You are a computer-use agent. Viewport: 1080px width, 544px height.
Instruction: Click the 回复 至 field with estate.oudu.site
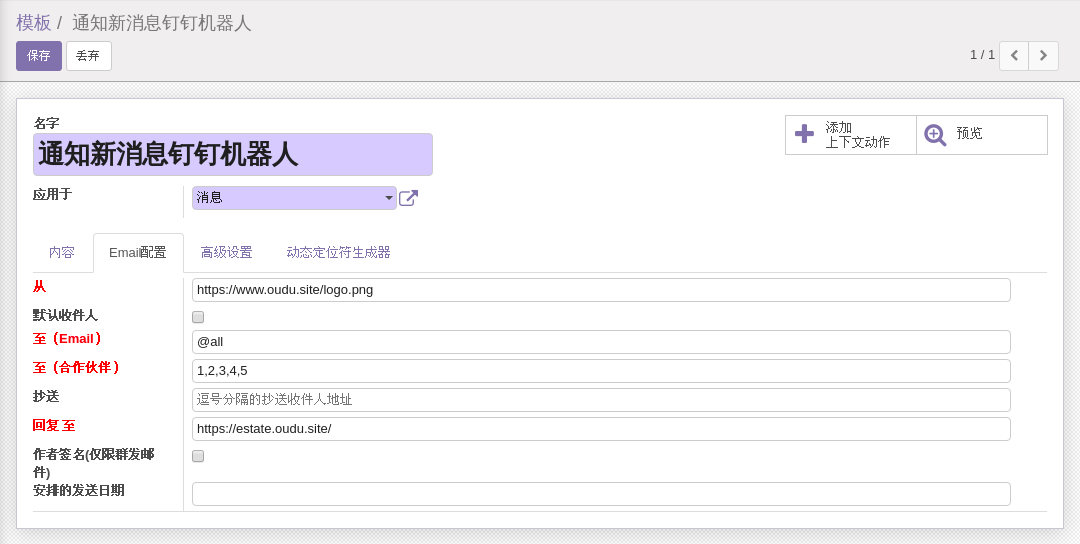601,428
